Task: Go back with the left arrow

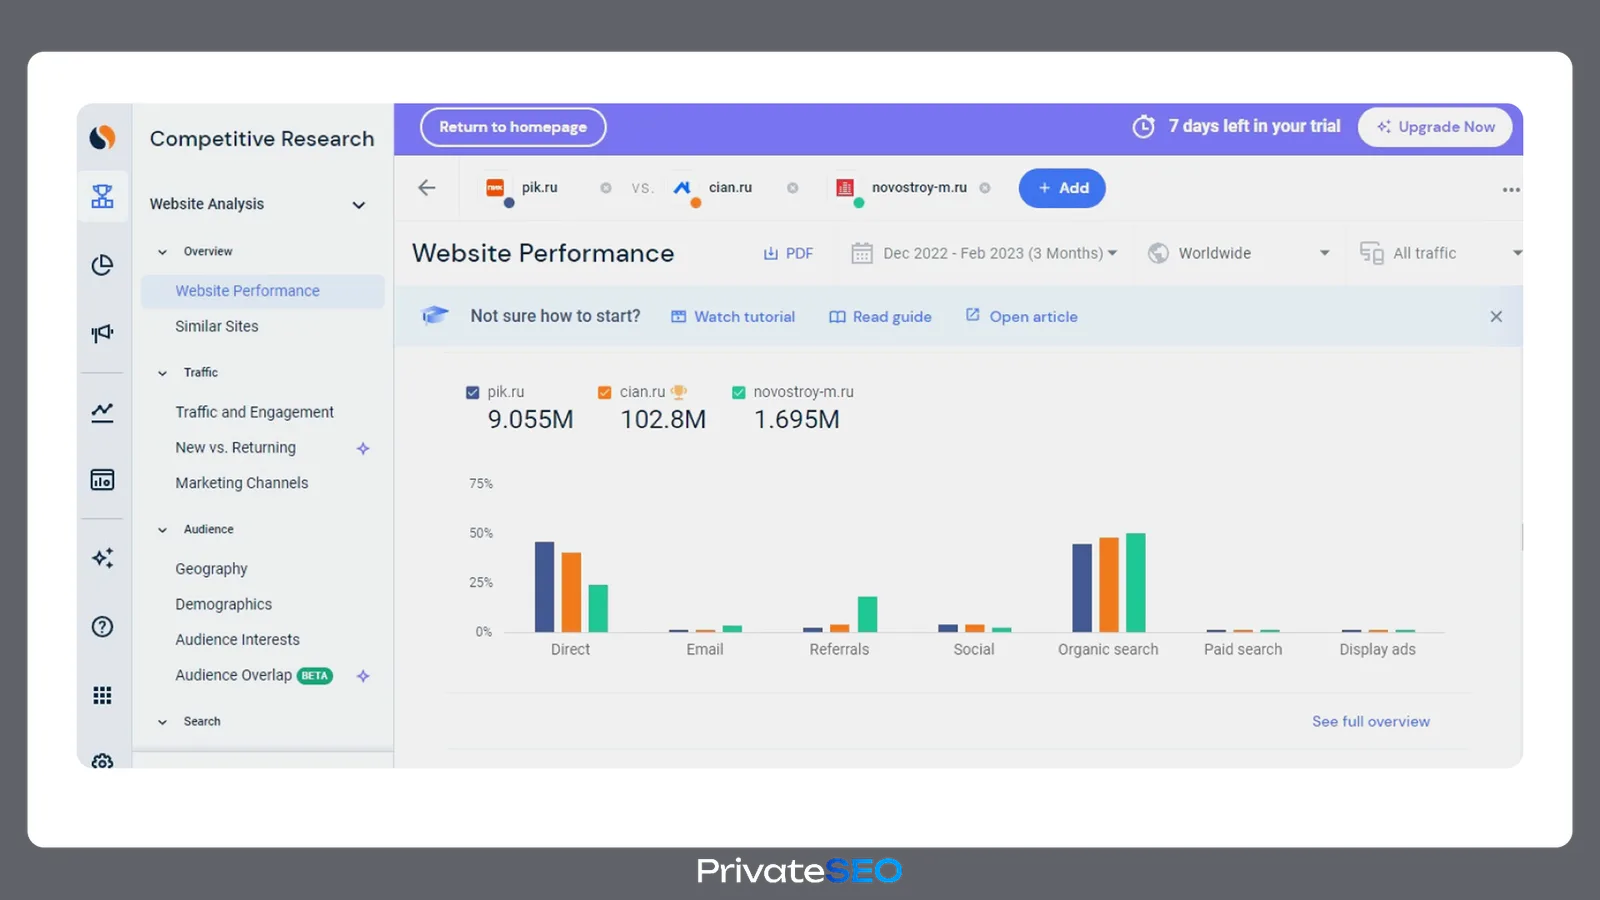Action: (x=427, y=188)
